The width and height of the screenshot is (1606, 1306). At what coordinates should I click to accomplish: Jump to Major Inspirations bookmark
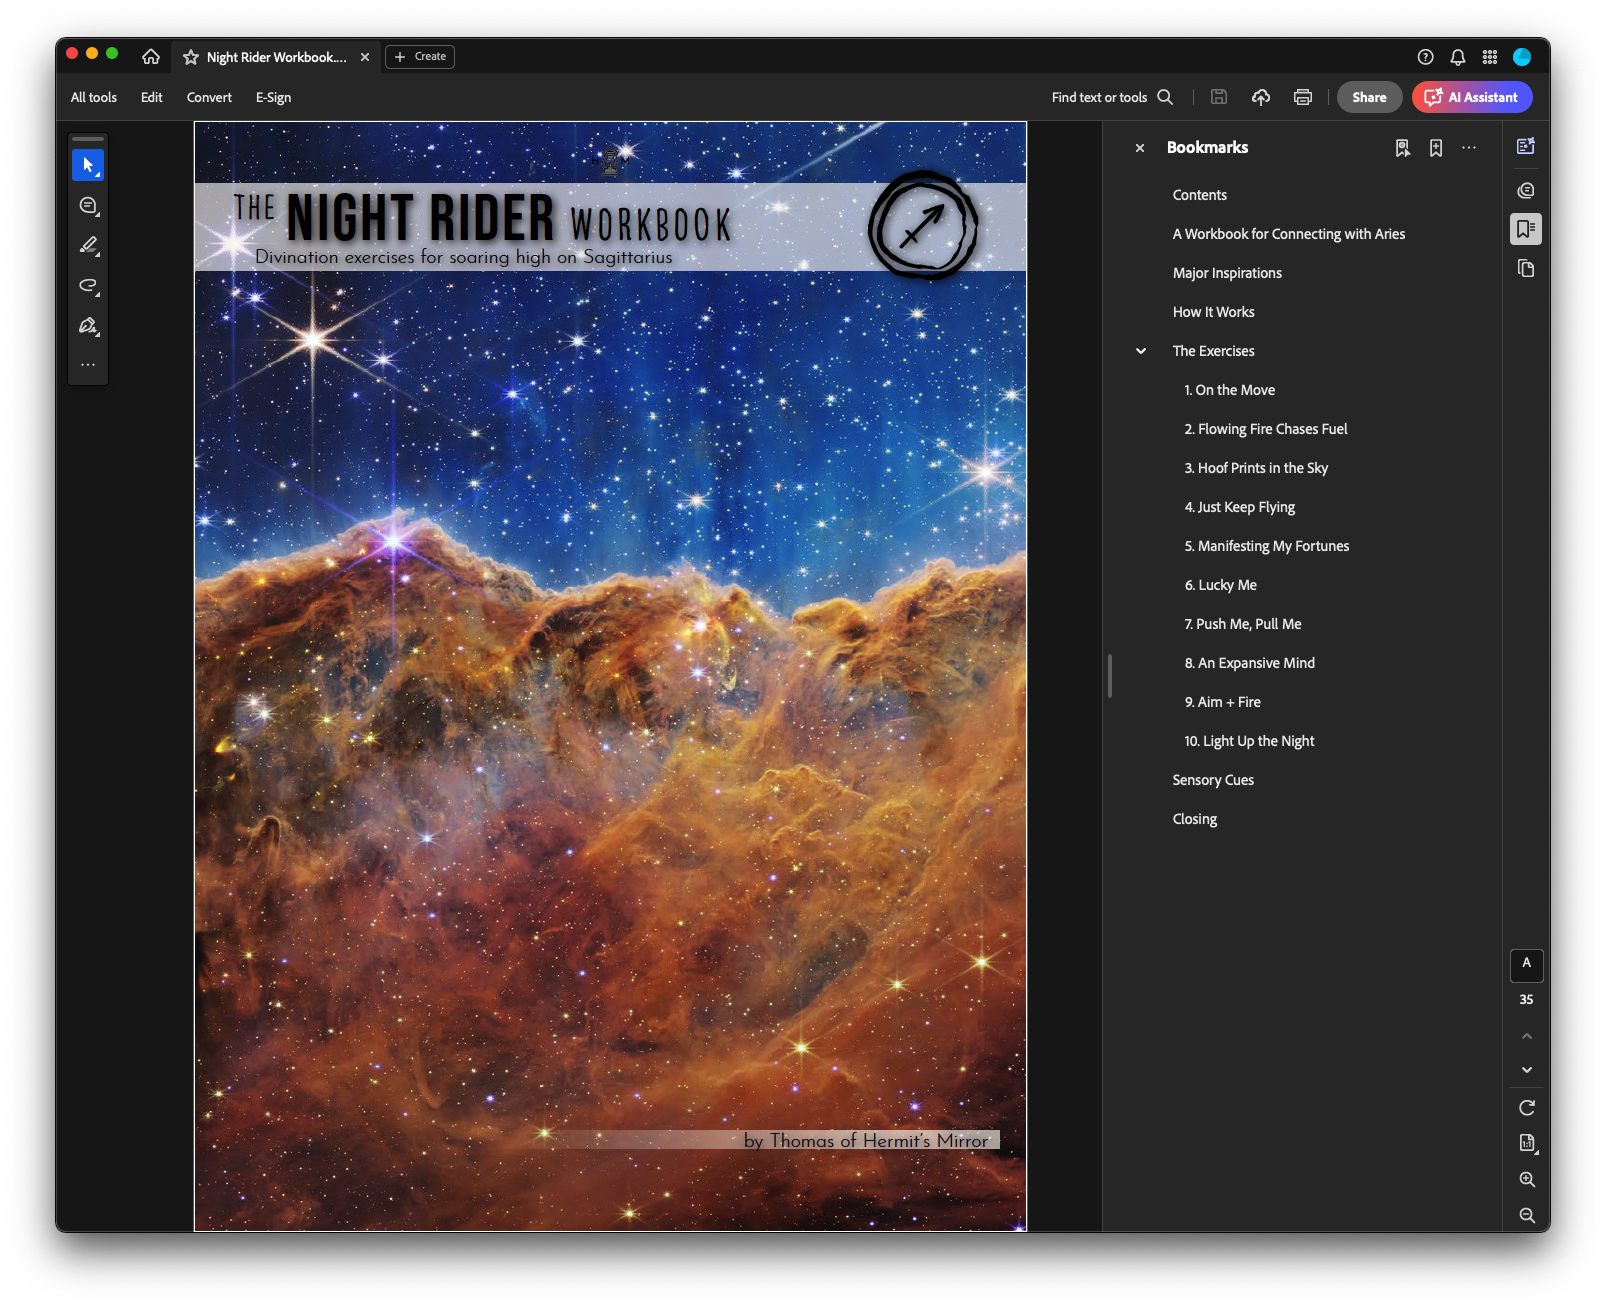1227,273
